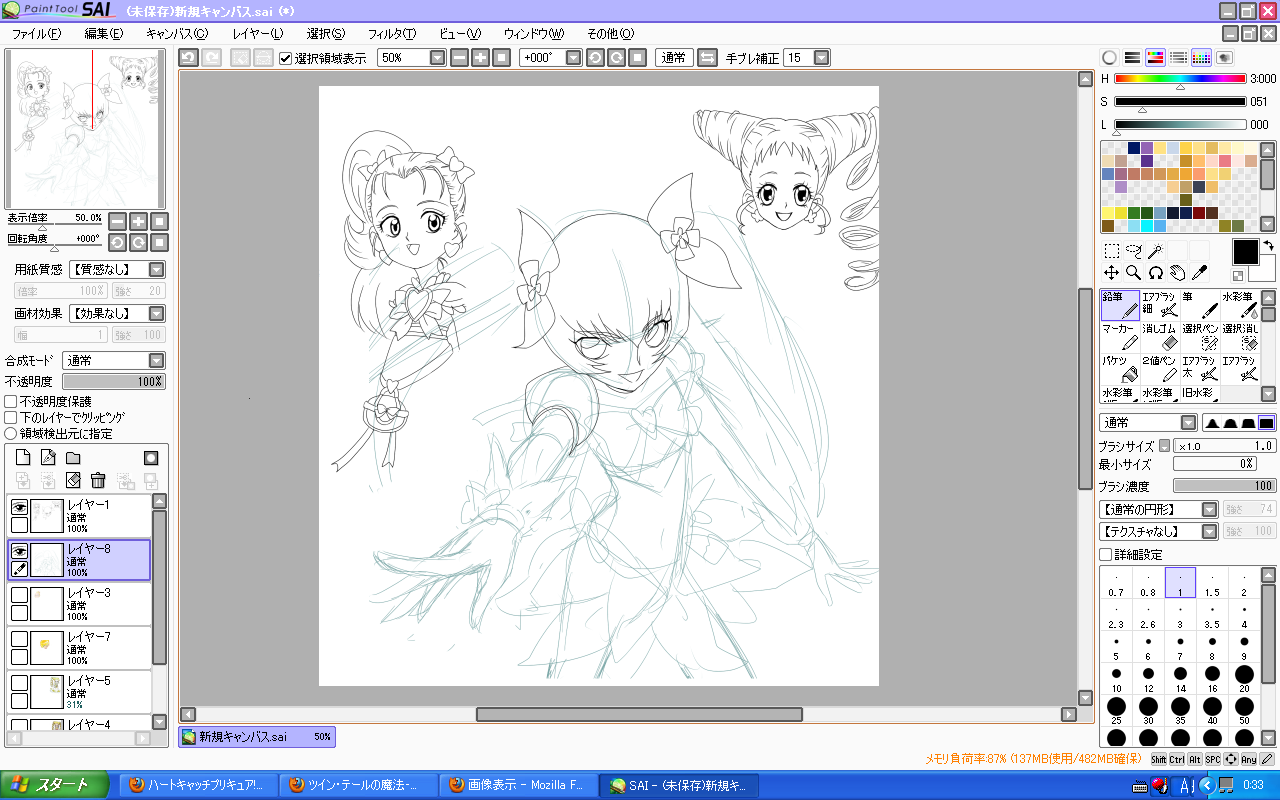The image size is (1280, 800).
Task: Toggle 選択領域表示 selection display checkbox
Action: (285, 58)
